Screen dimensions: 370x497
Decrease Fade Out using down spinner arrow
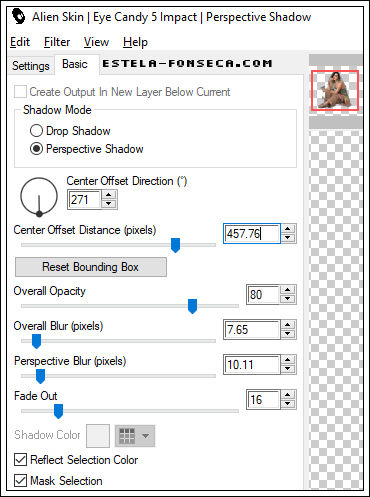point(288,404)
